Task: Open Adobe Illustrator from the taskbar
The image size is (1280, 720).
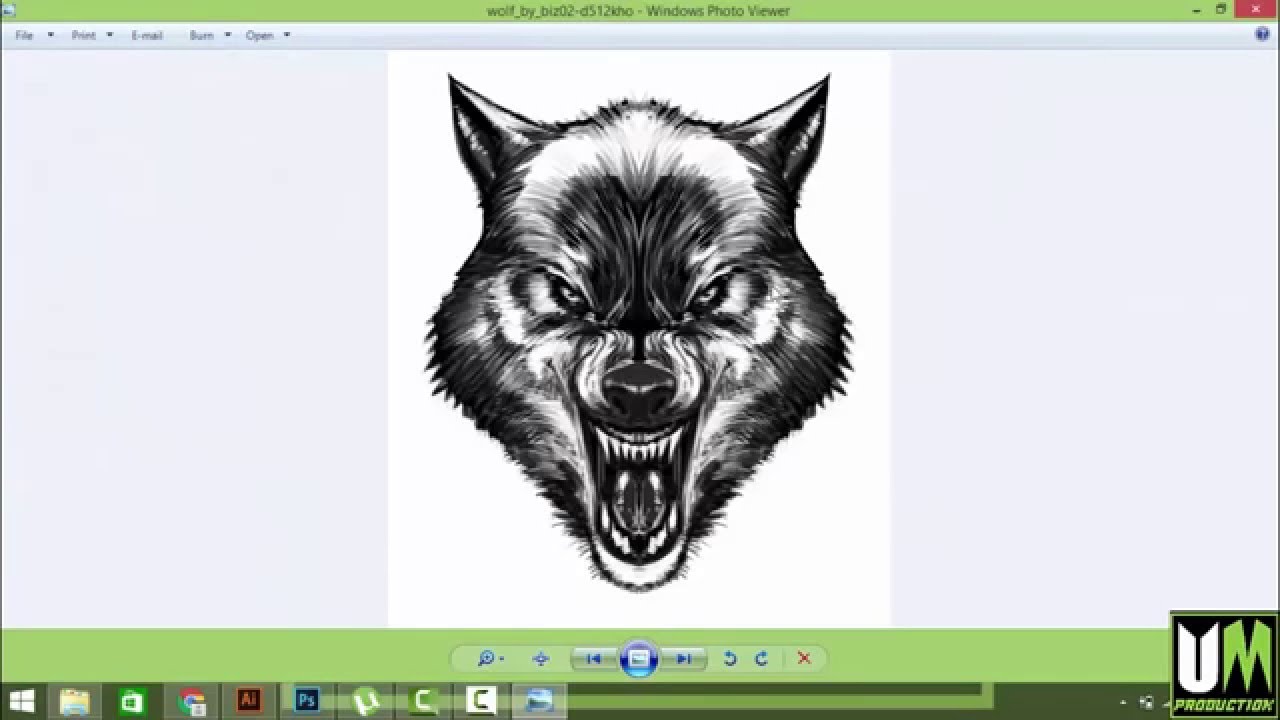Action: pos(248,701)
